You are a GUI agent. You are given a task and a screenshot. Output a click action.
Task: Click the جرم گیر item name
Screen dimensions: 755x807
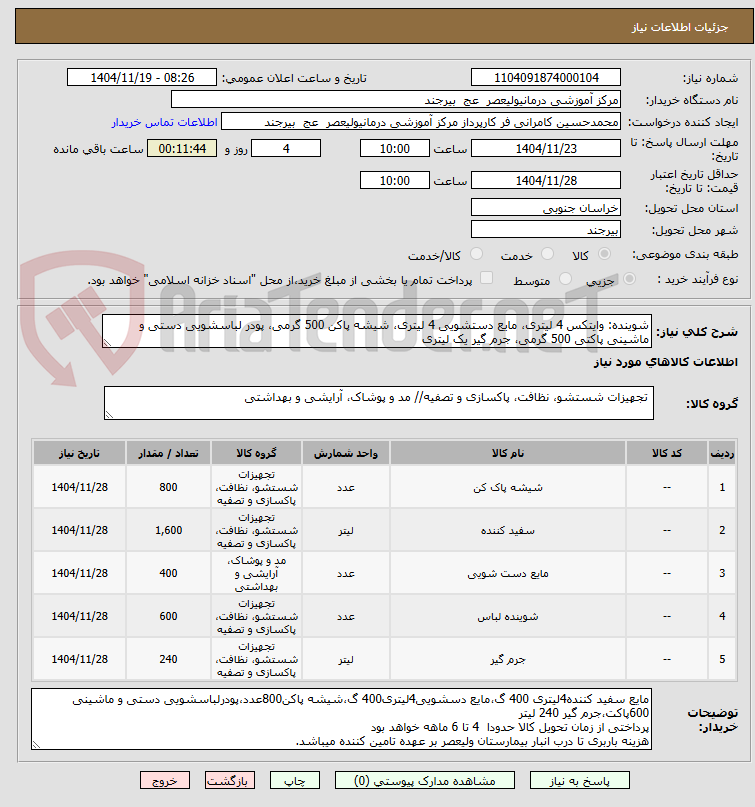coord(508,659)
